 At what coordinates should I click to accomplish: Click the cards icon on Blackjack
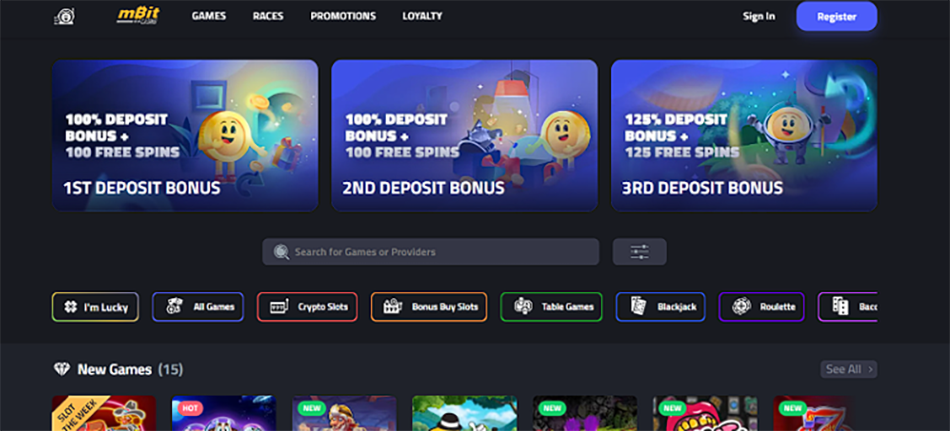click(x=637, y=307)
